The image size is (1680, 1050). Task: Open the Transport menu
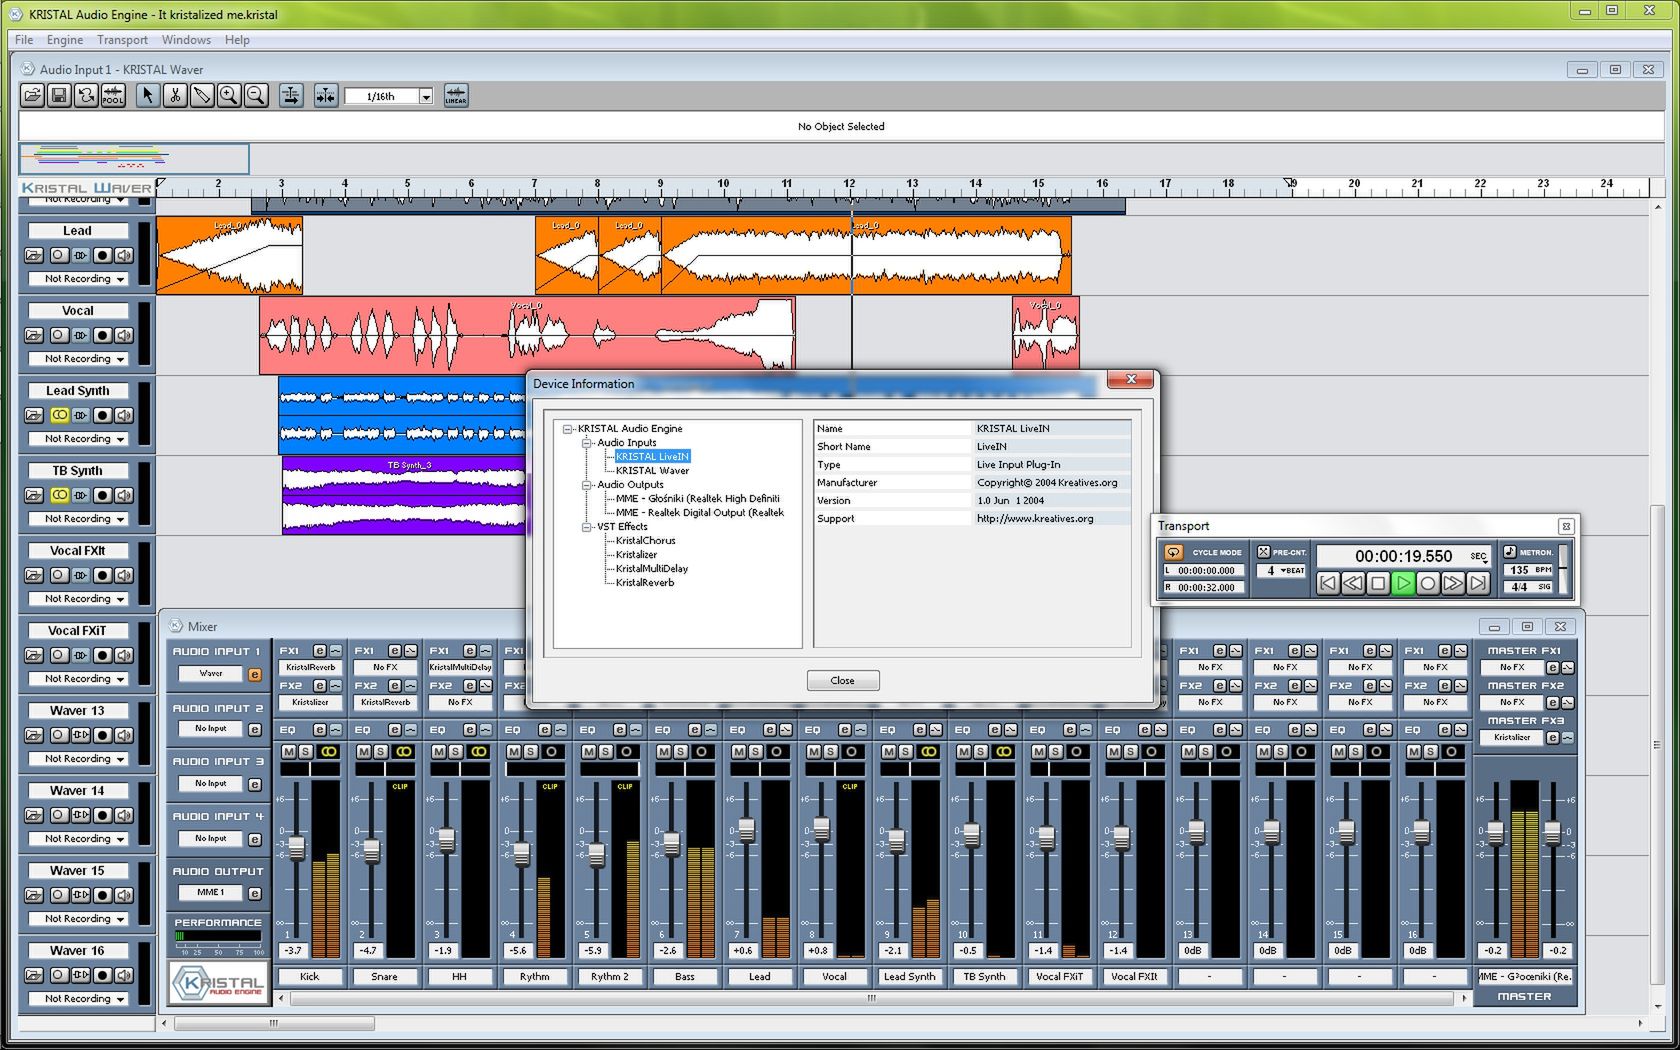122,40
